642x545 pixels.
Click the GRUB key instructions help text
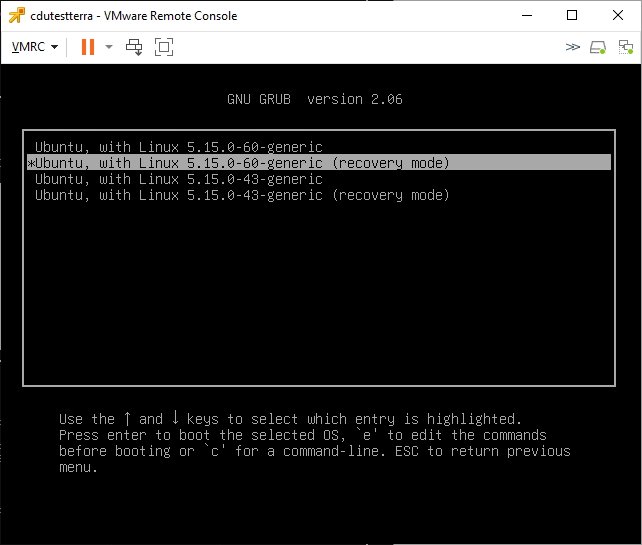coord(314,443)
